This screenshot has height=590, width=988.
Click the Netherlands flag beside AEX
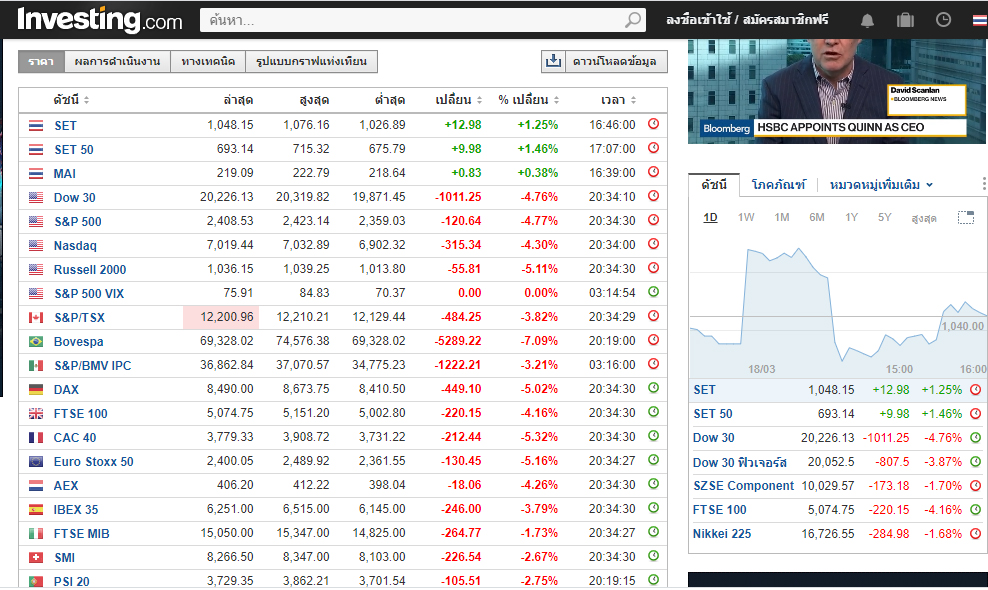coord(36,485)
